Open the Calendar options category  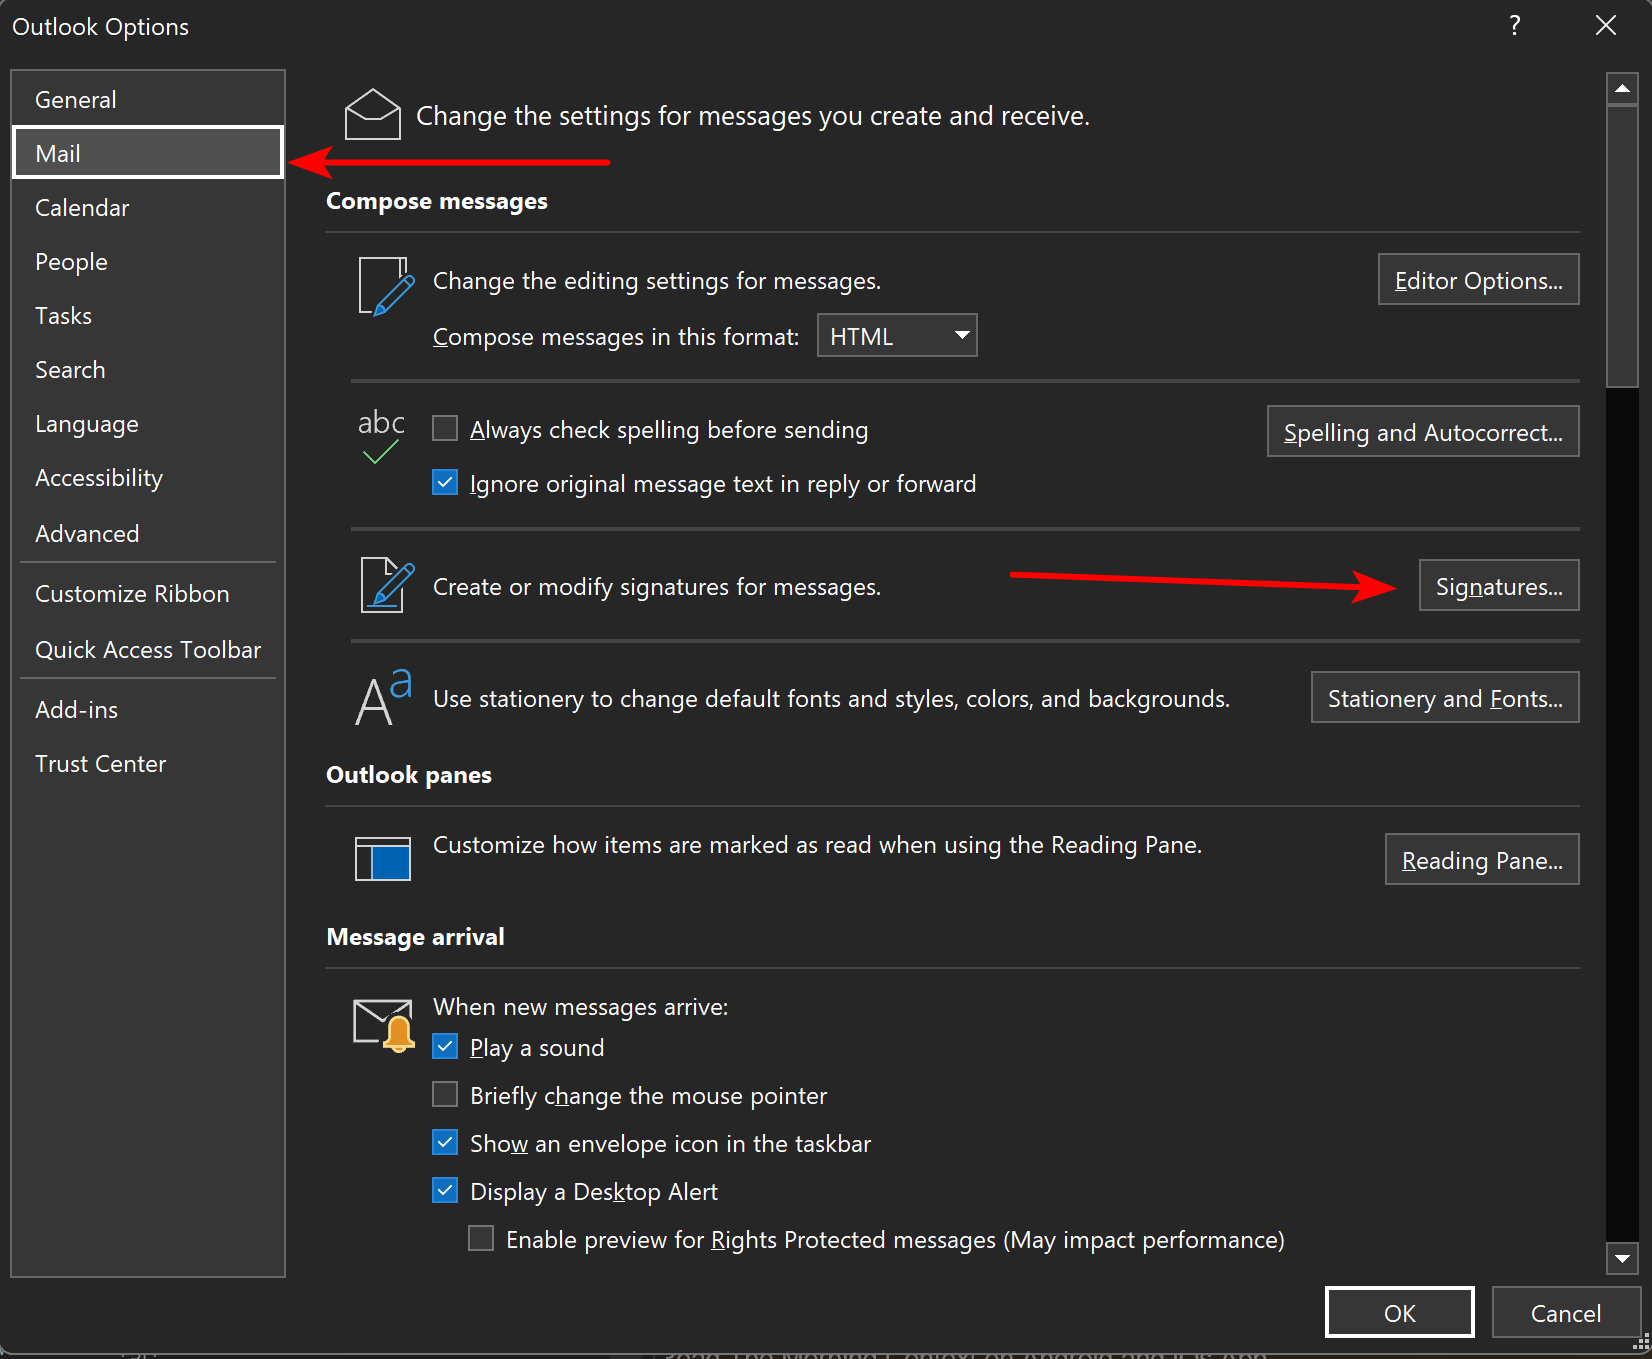click(x=148, y=207)
